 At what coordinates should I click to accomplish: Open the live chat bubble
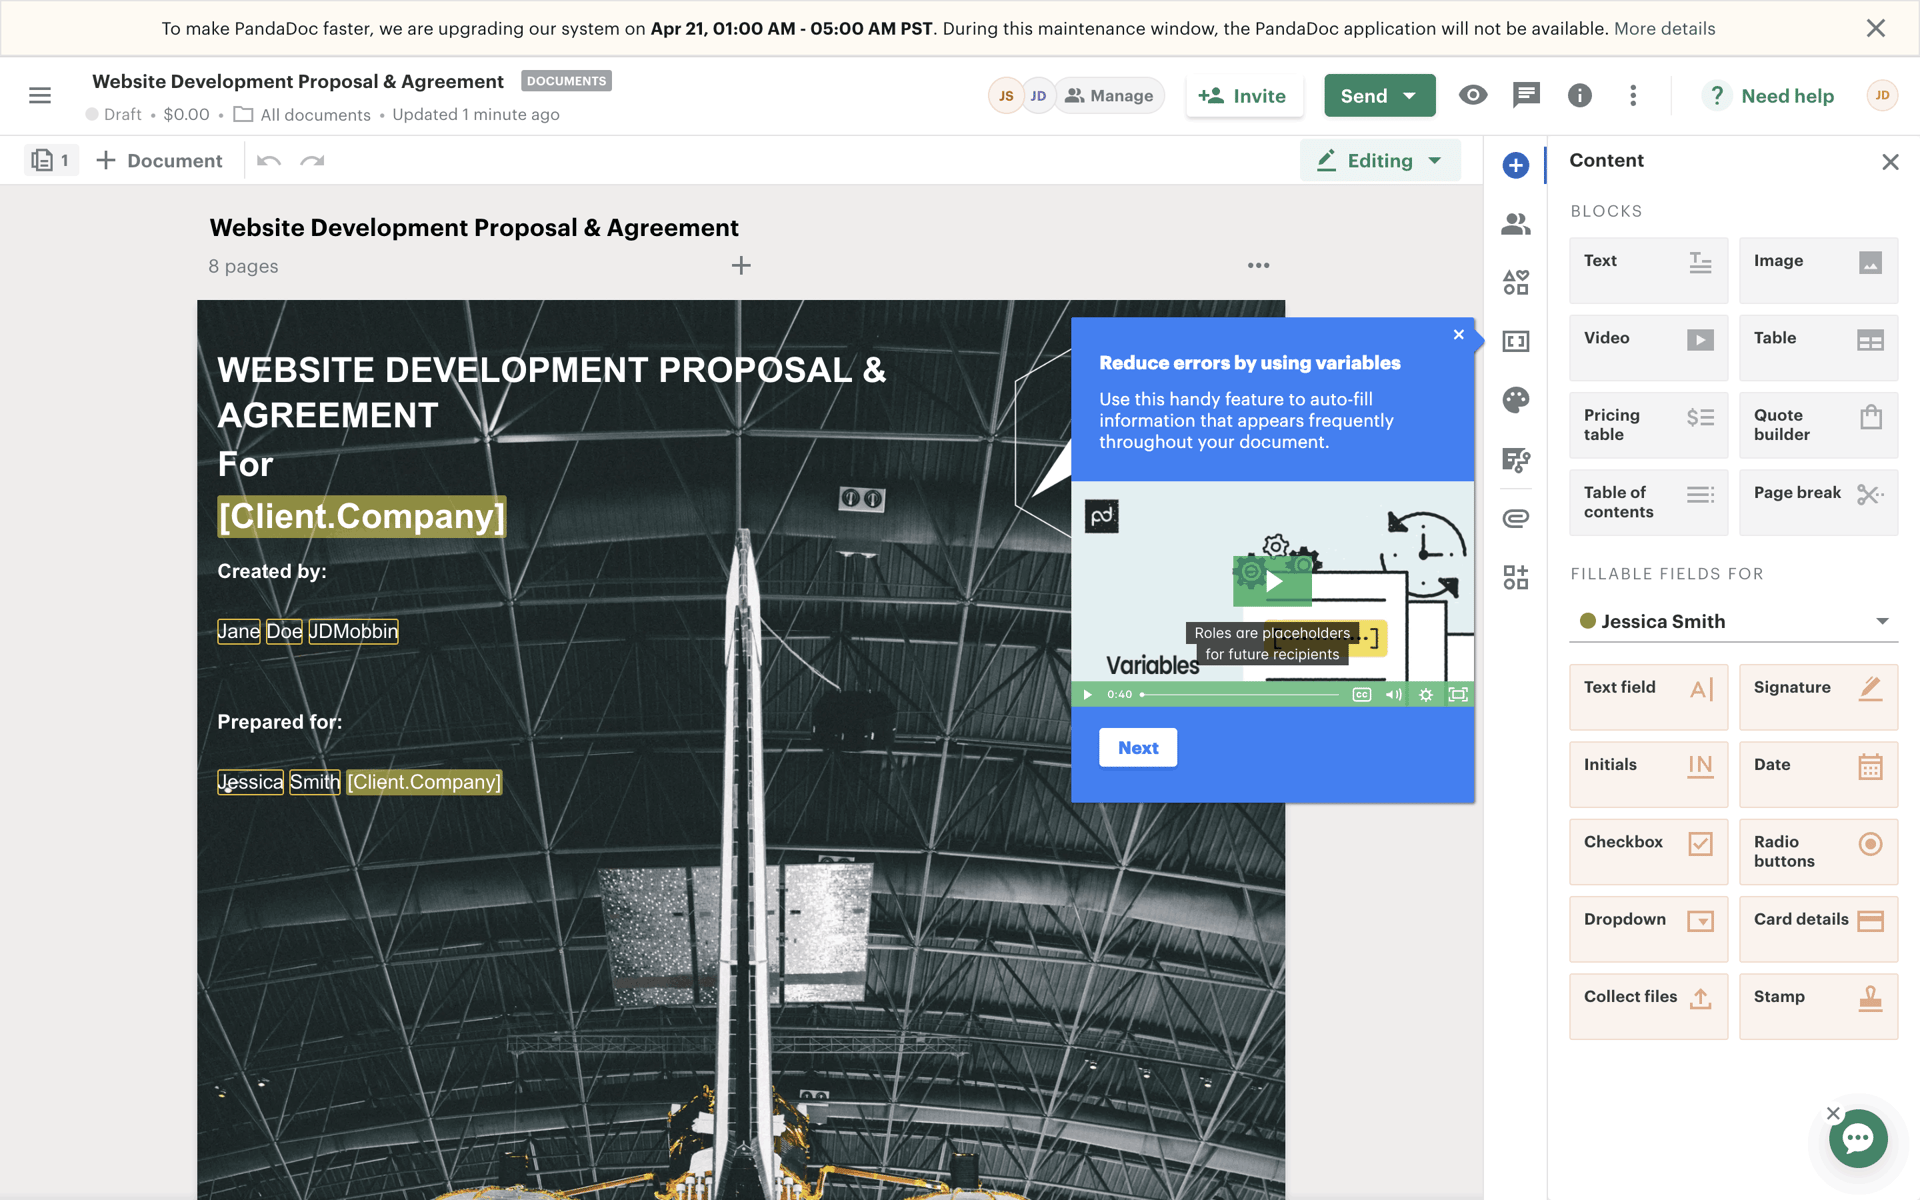[x=1858, y=1138]
